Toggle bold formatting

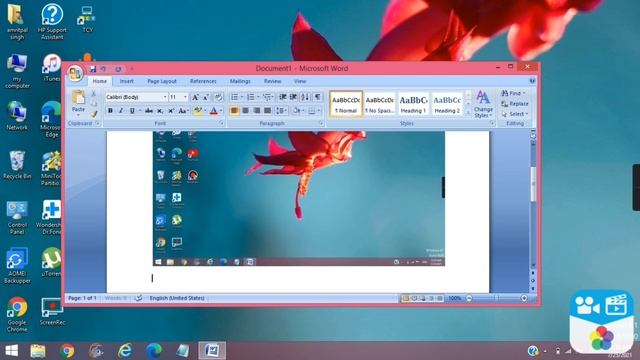click(110, 111)
